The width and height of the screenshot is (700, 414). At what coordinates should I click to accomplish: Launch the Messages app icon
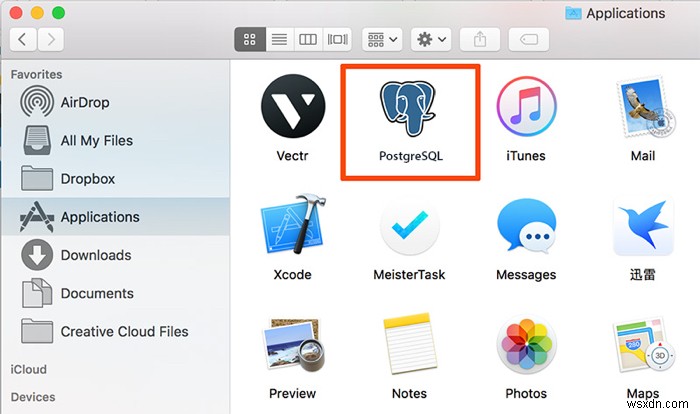point(526,226)
